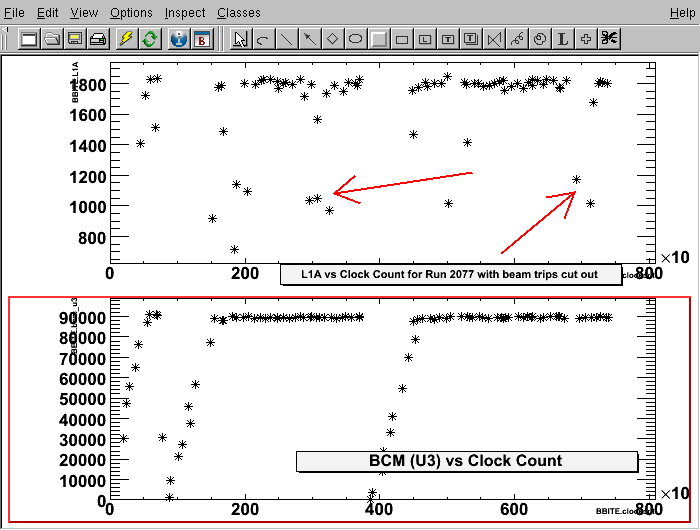
Task: Open the Inspect menu
Action: tap(185, 13)
